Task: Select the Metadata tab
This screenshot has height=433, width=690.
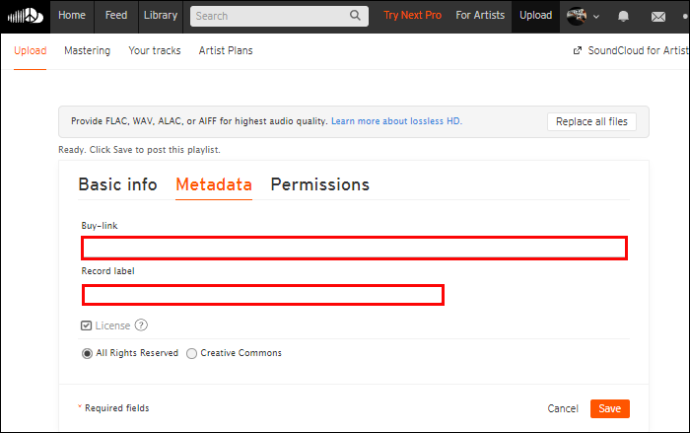Action: click(x=214, y=184)
